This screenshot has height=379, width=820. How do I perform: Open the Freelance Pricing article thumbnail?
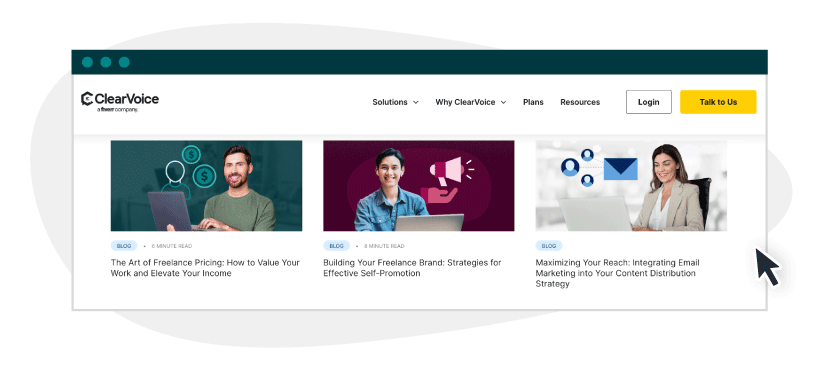(x=206, y=186)
